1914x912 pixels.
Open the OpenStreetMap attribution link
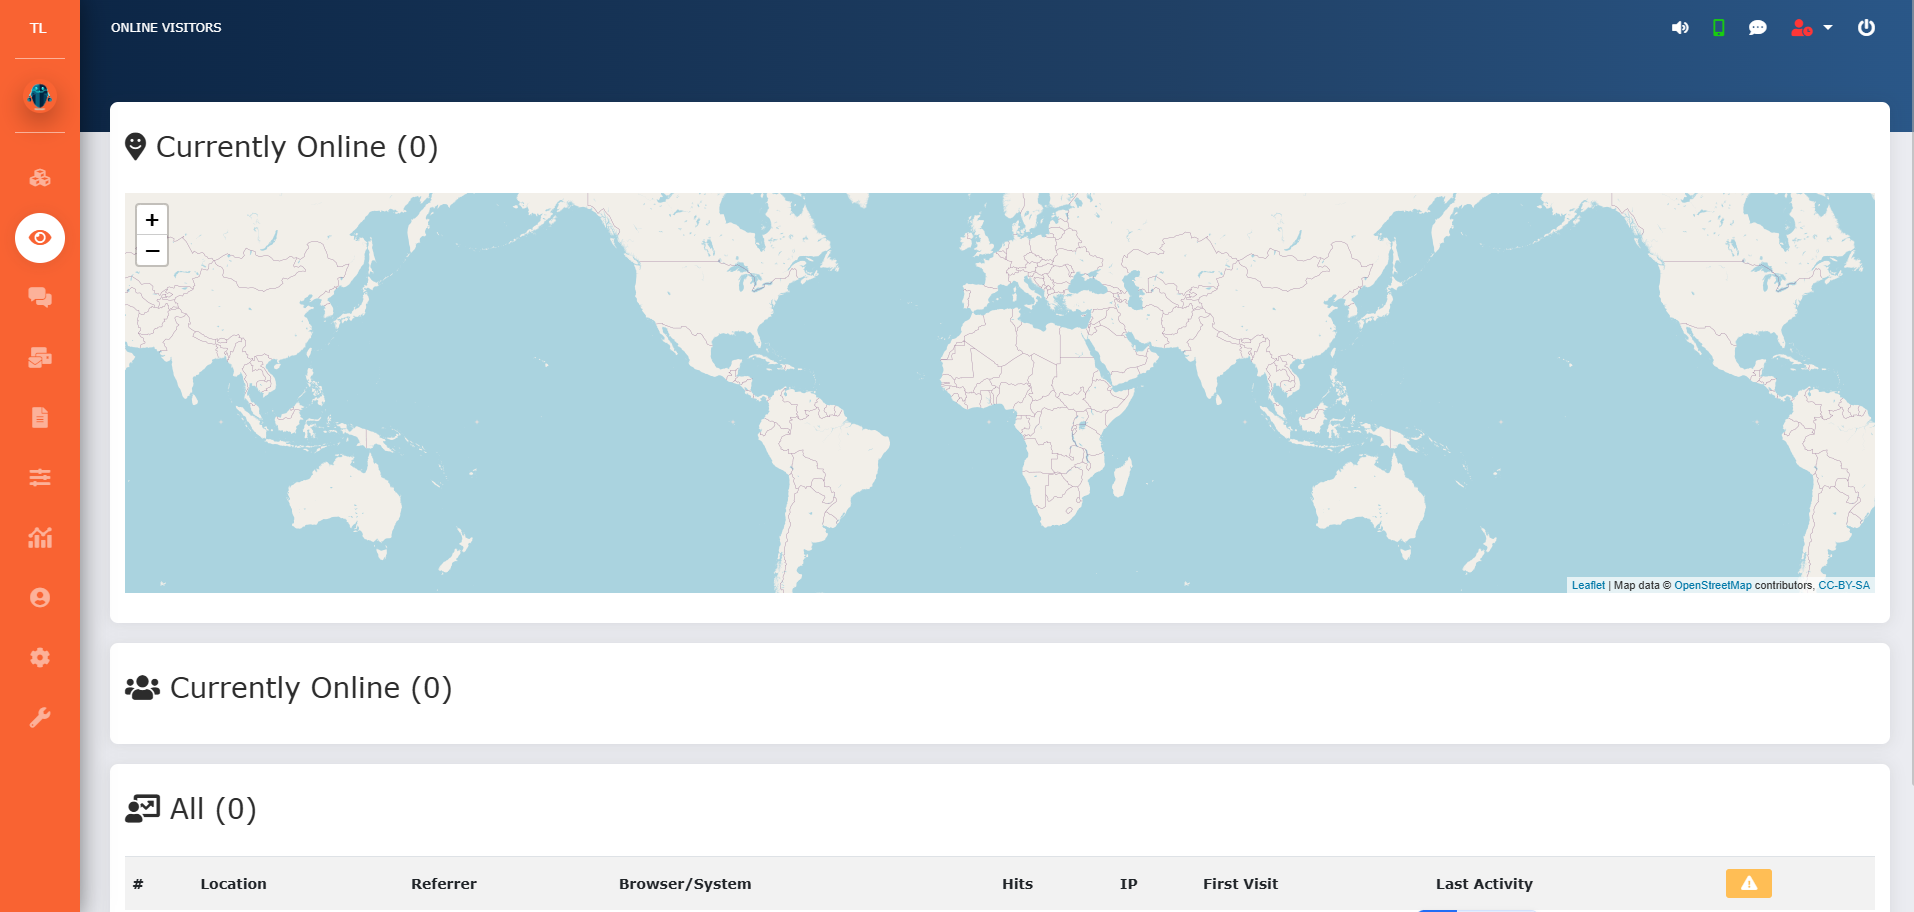(1713, 586)
